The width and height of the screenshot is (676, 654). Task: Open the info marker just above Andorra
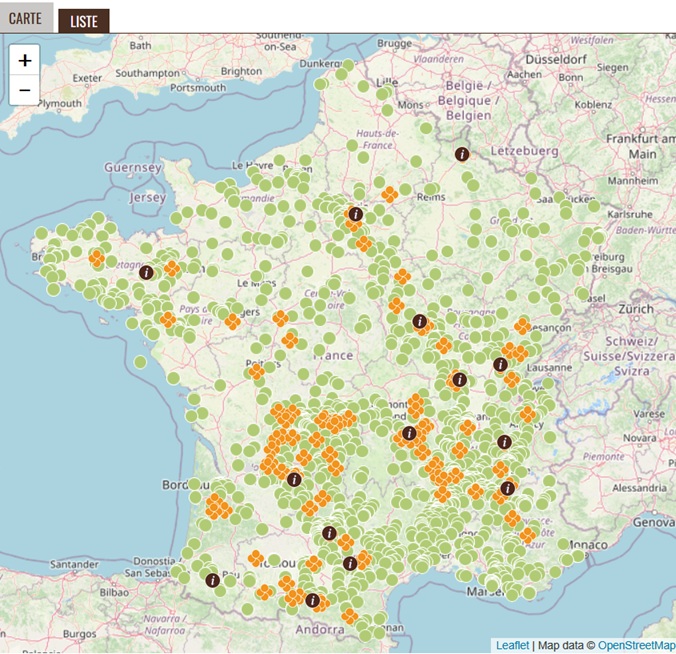point(313,600)
